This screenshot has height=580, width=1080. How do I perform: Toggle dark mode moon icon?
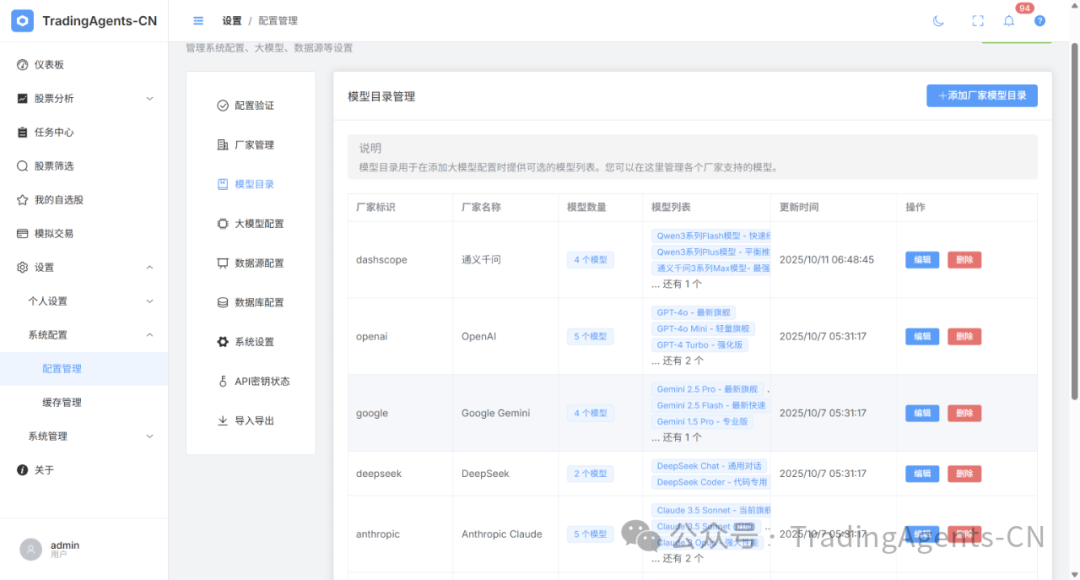(938, 21)
